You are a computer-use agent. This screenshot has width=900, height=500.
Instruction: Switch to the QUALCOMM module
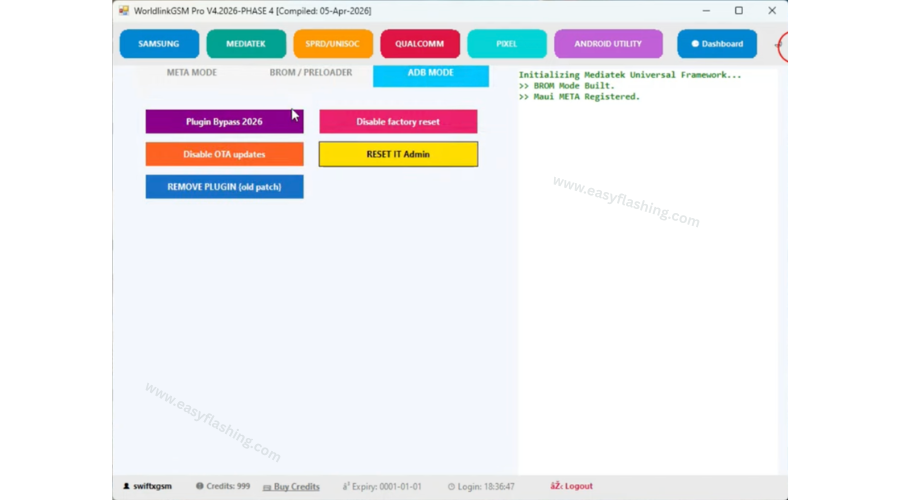coord(420,44)
